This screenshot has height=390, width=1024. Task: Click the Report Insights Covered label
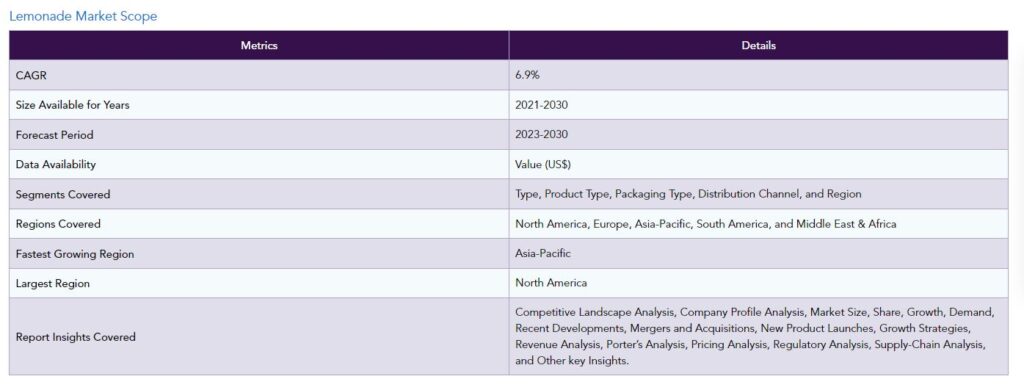76,337
